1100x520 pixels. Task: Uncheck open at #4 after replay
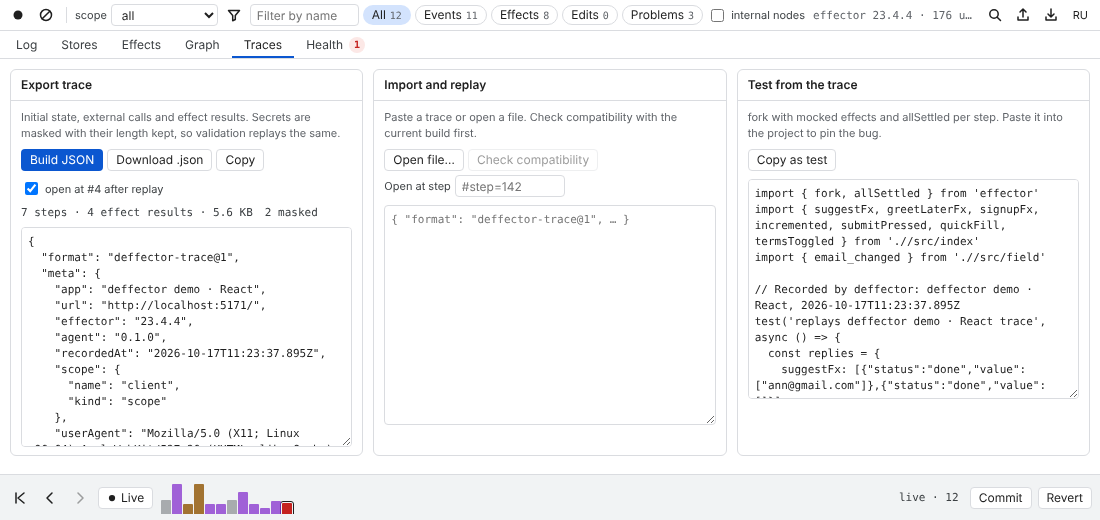pyautogui.click(x=32, y=188)
